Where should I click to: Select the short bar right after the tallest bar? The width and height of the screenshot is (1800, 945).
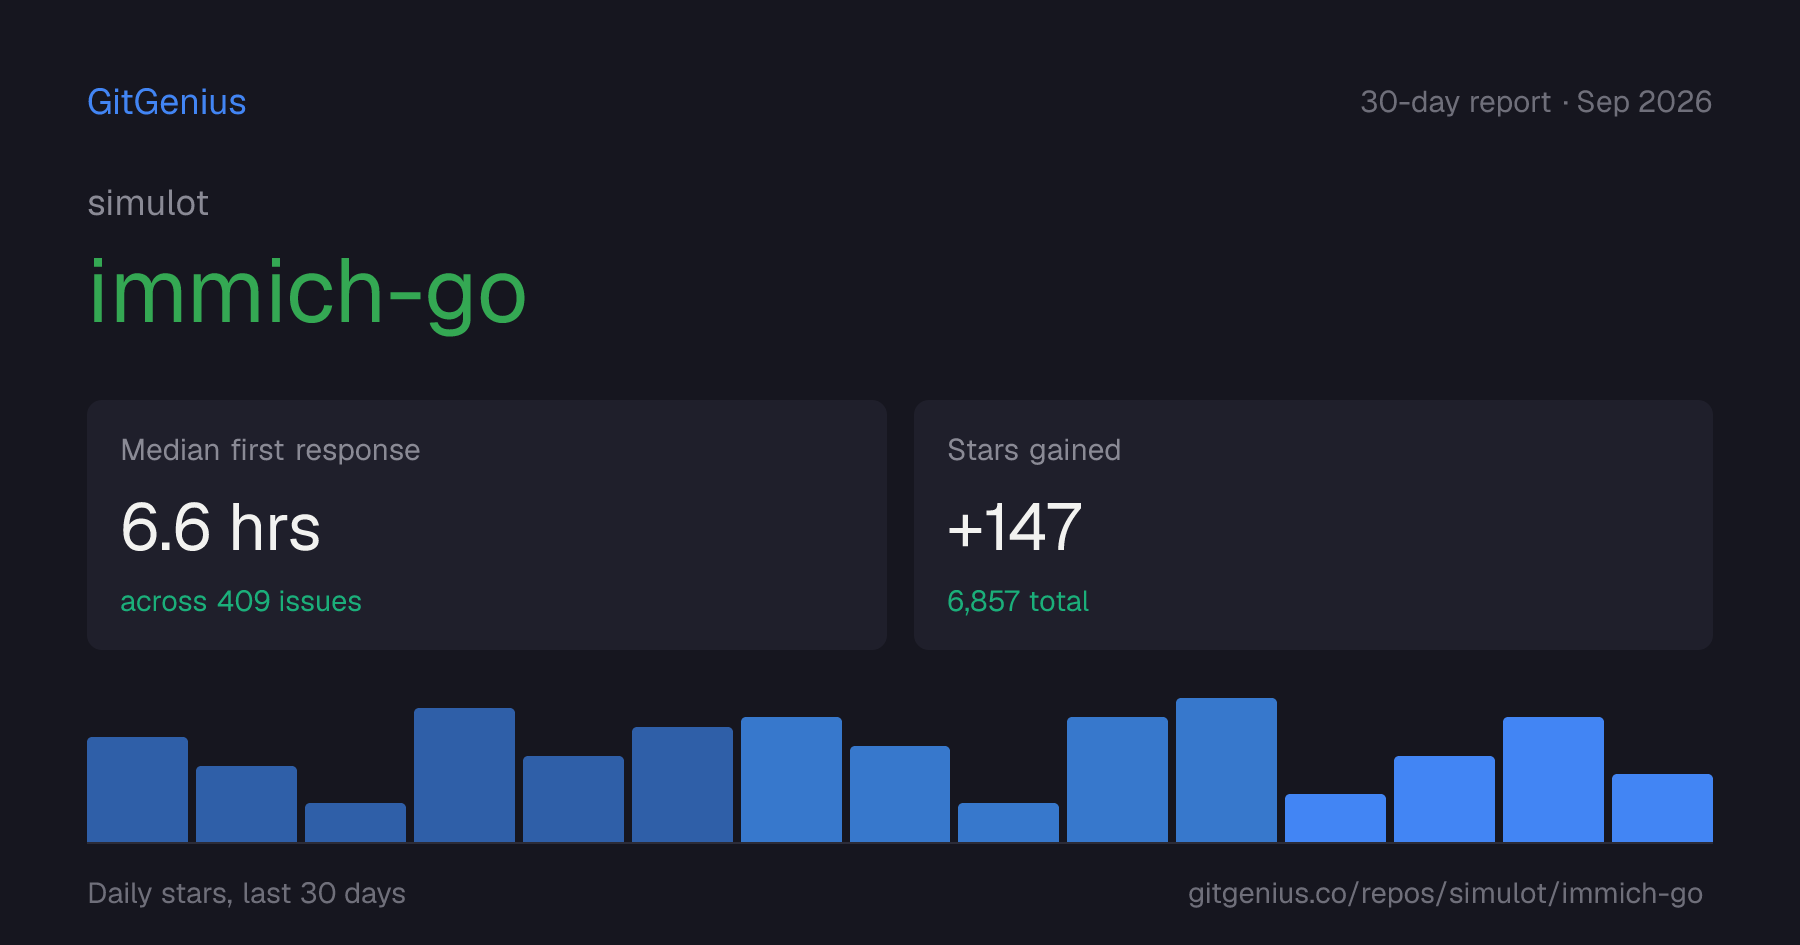tap(1335, 818)
